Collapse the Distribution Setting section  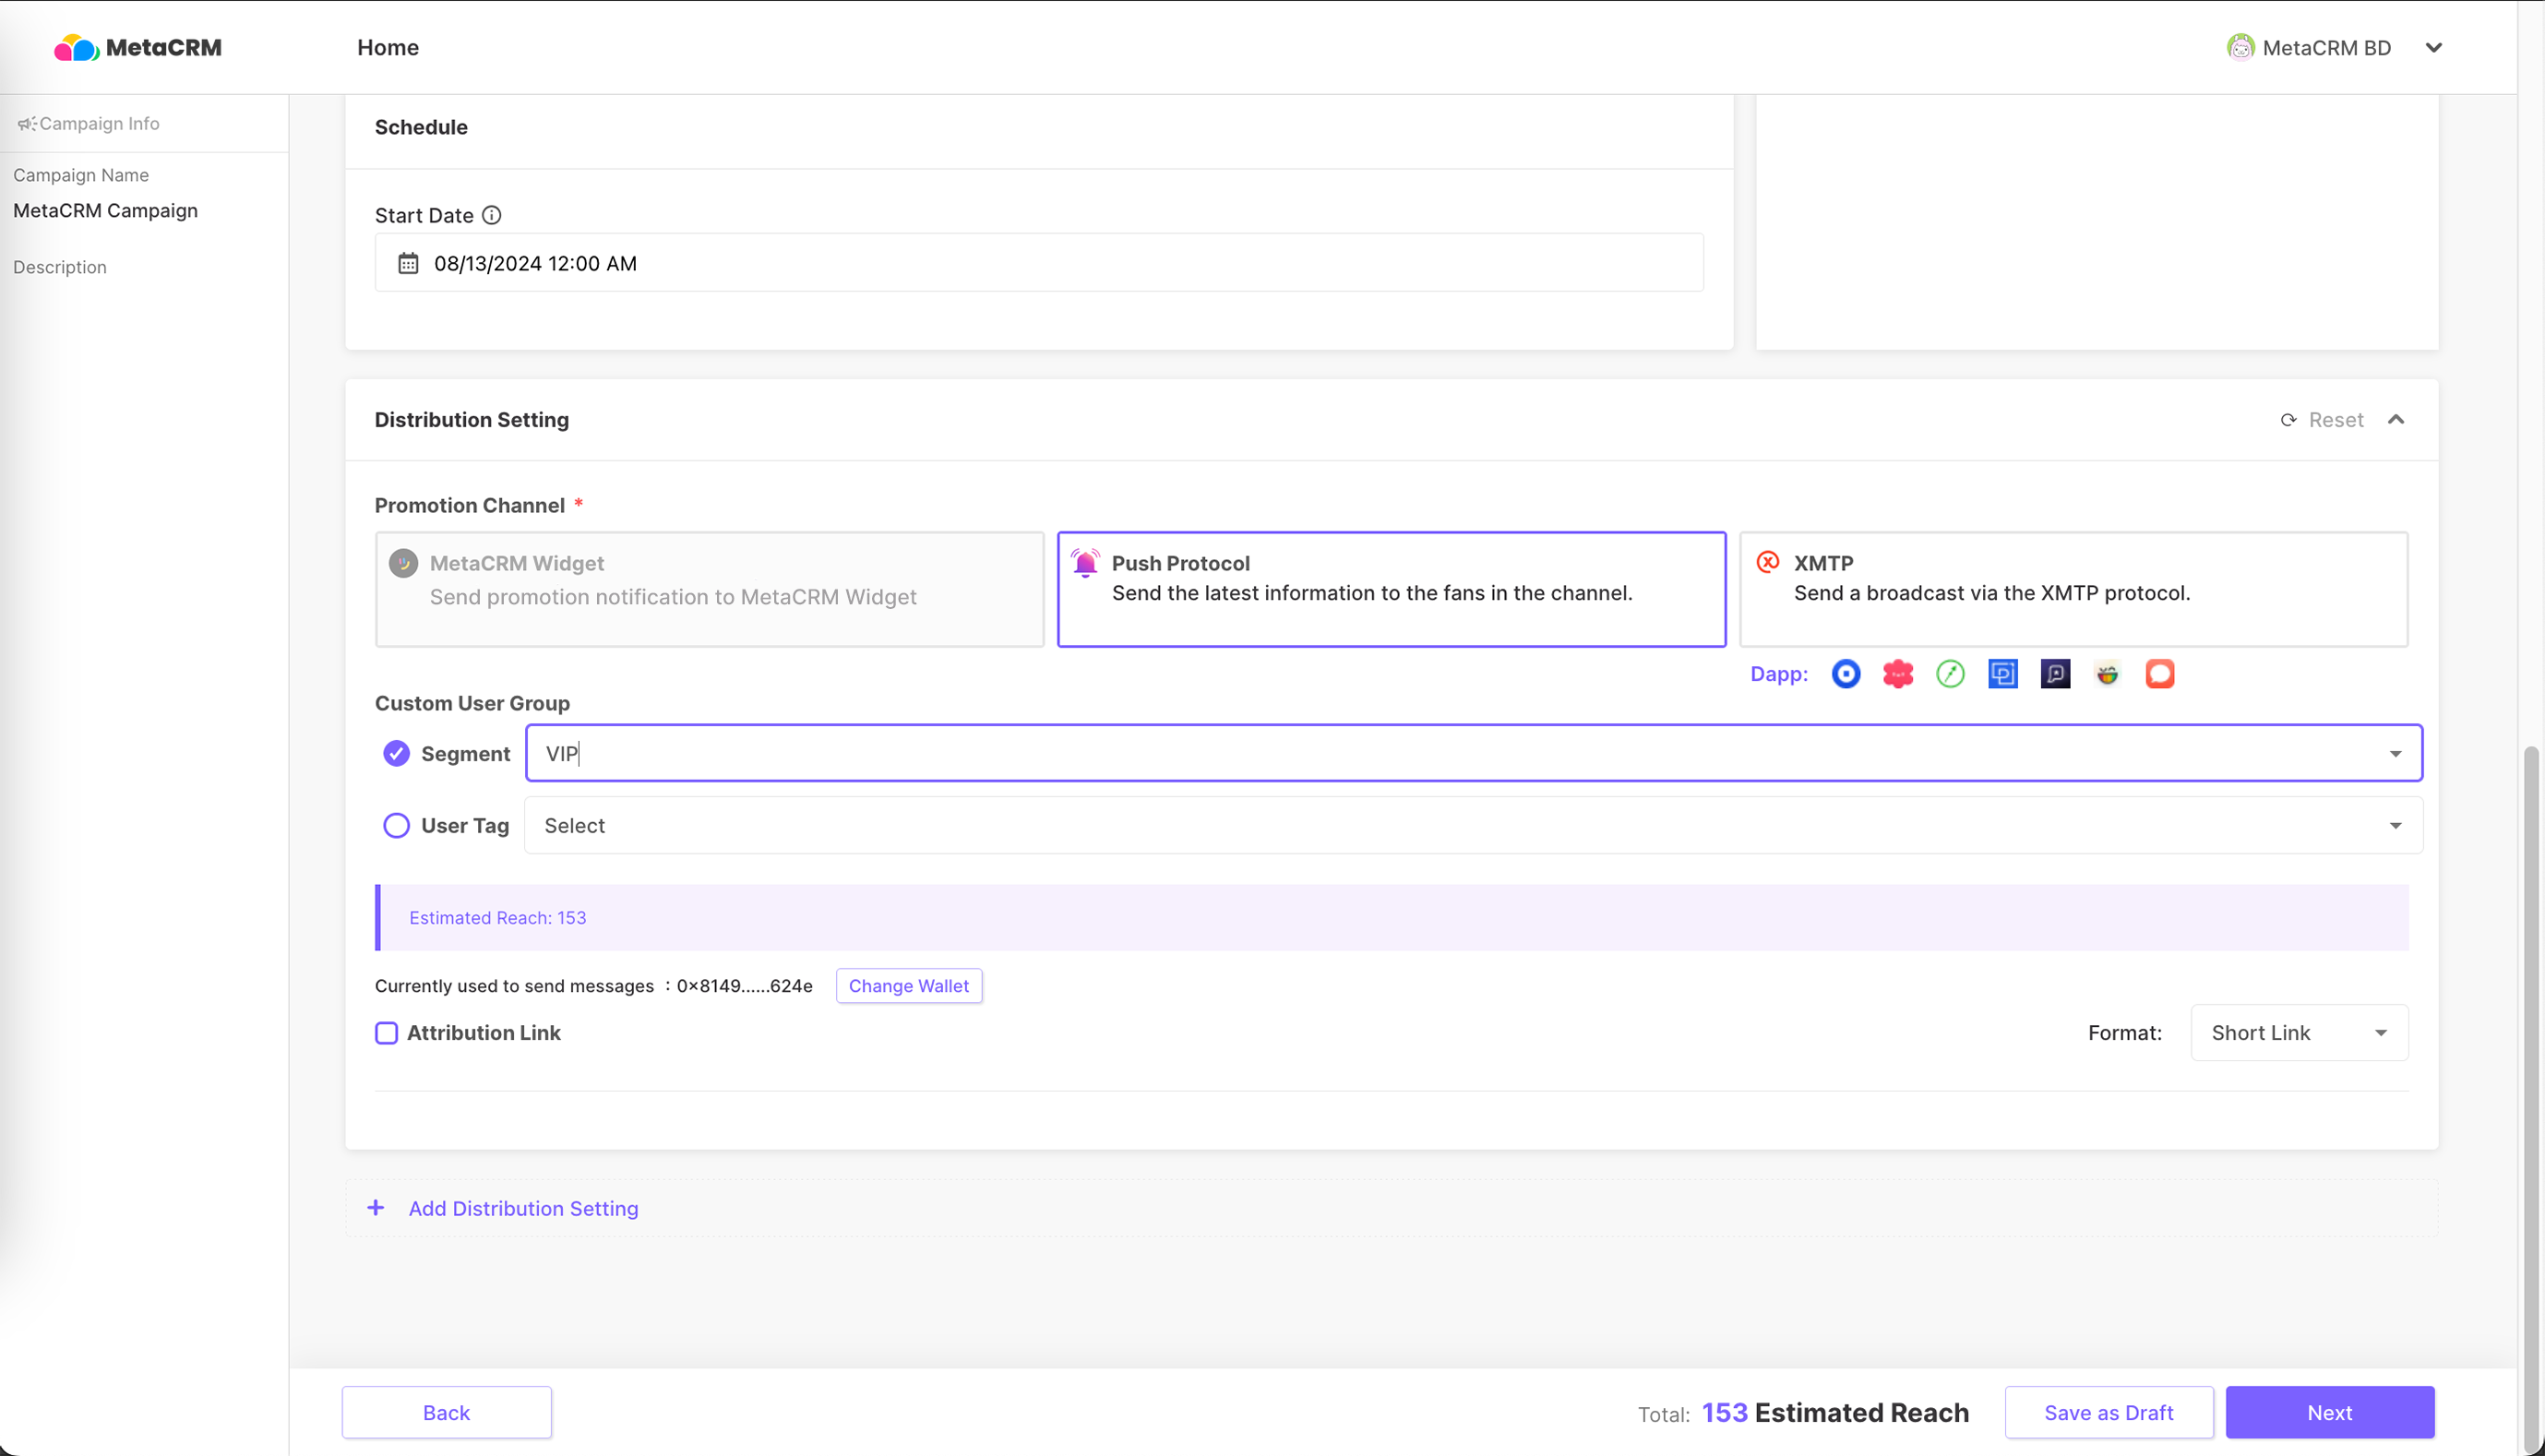(2396, 419)
